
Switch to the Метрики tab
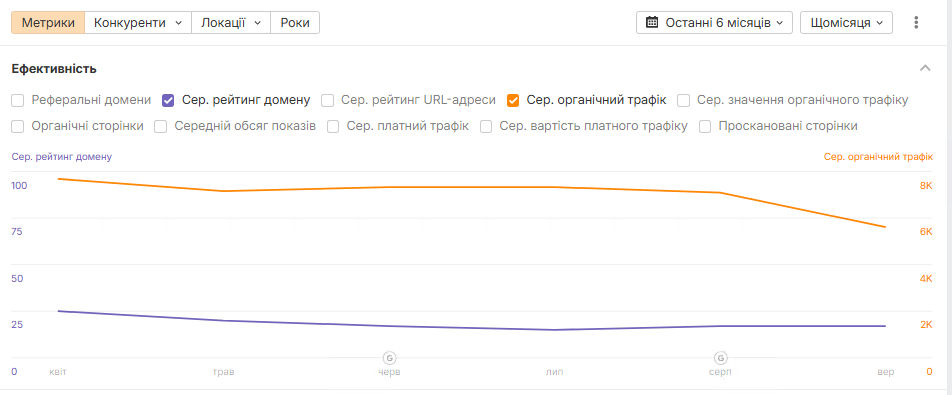(x=48, y=23)
